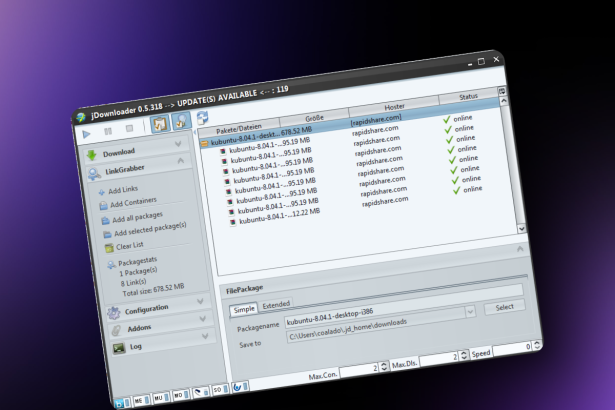The image size is (615, 410).
Task: Open column settings icon above scrollbar
Action: coord(502,91)
